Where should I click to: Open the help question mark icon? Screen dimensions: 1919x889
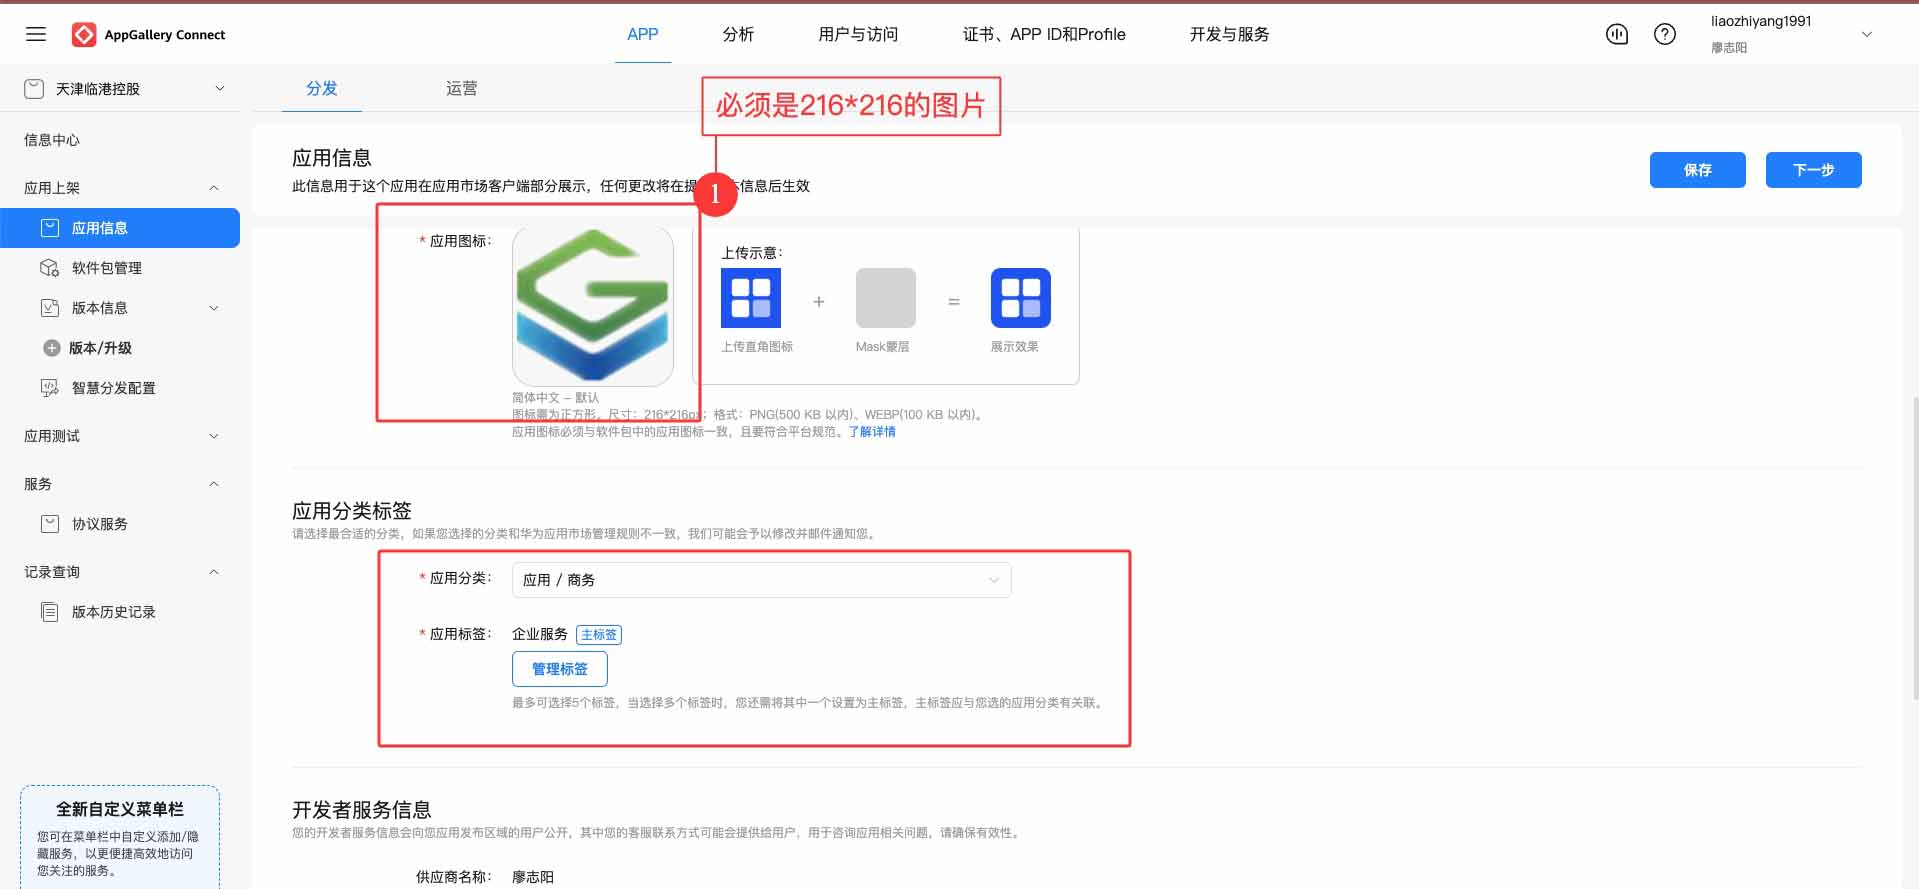pos(1665,34)
